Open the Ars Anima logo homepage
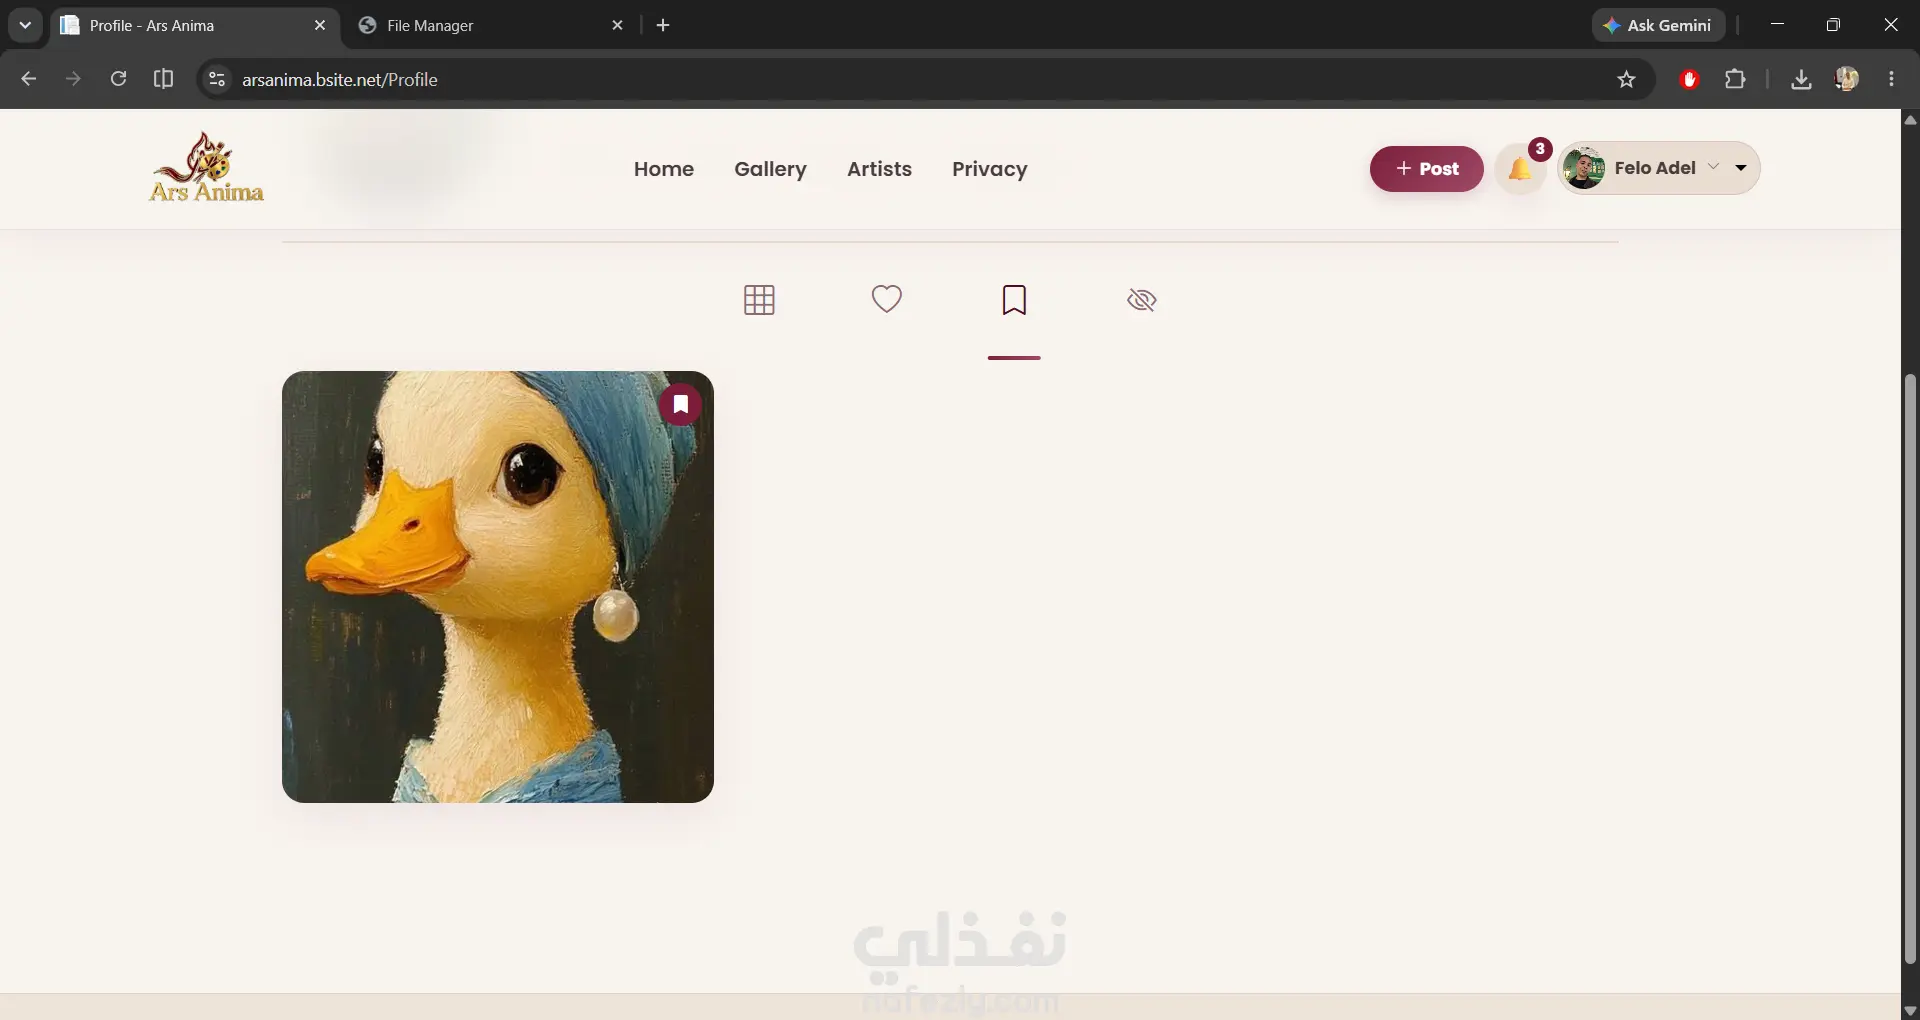This screenshot has height=1020, width=1920. 206,168
